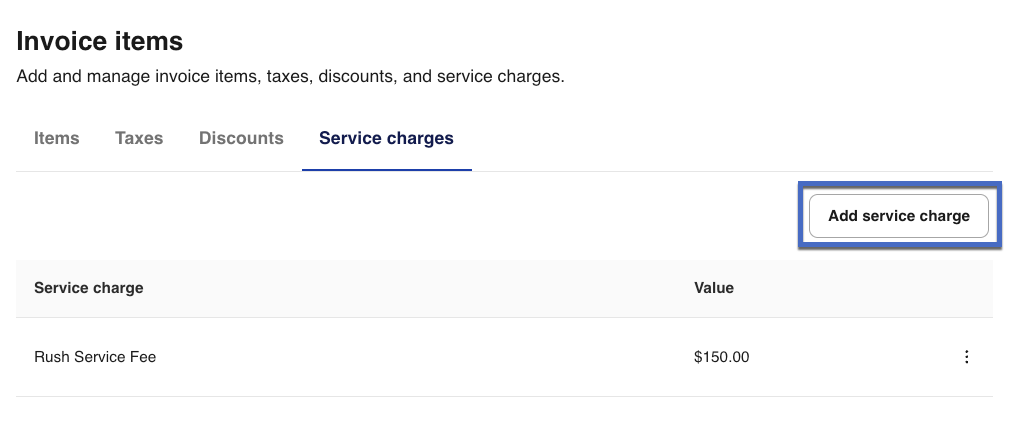Create a new service charge
1020x440 pixels.
point(898,216)
